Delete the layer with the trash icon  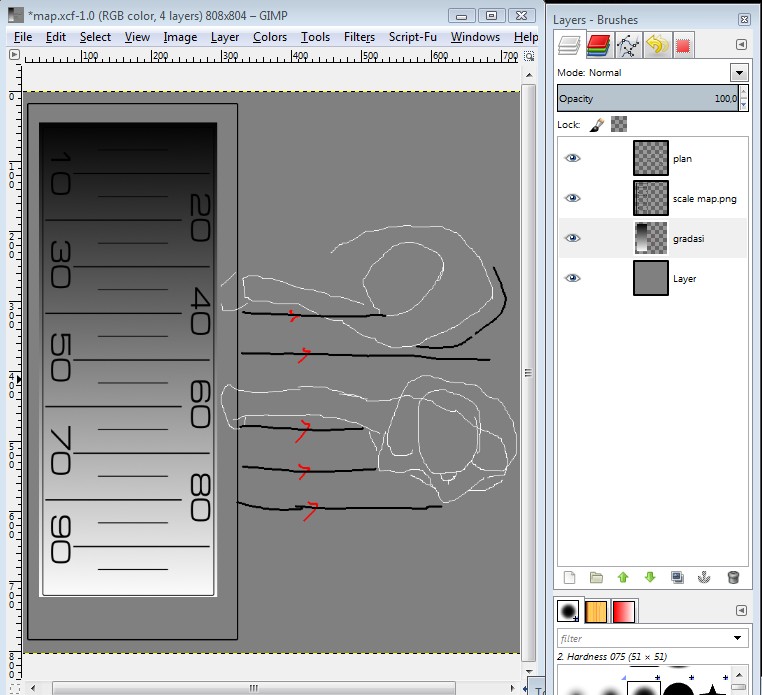pos(732,577)
